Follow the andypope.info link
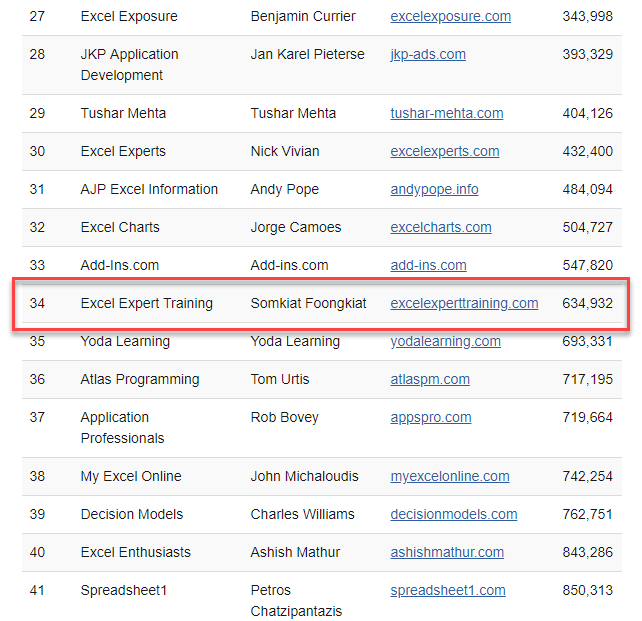Screen dimensions: 642x621 pyautogui.click(x=434, y=190)
